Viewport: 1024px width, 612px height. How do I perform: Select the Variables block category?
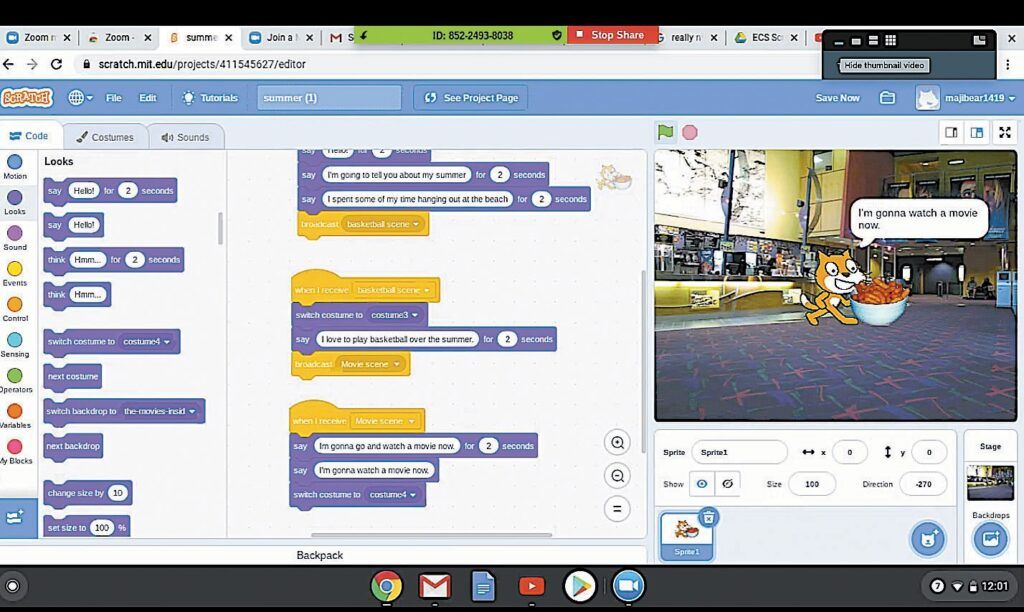14,416
